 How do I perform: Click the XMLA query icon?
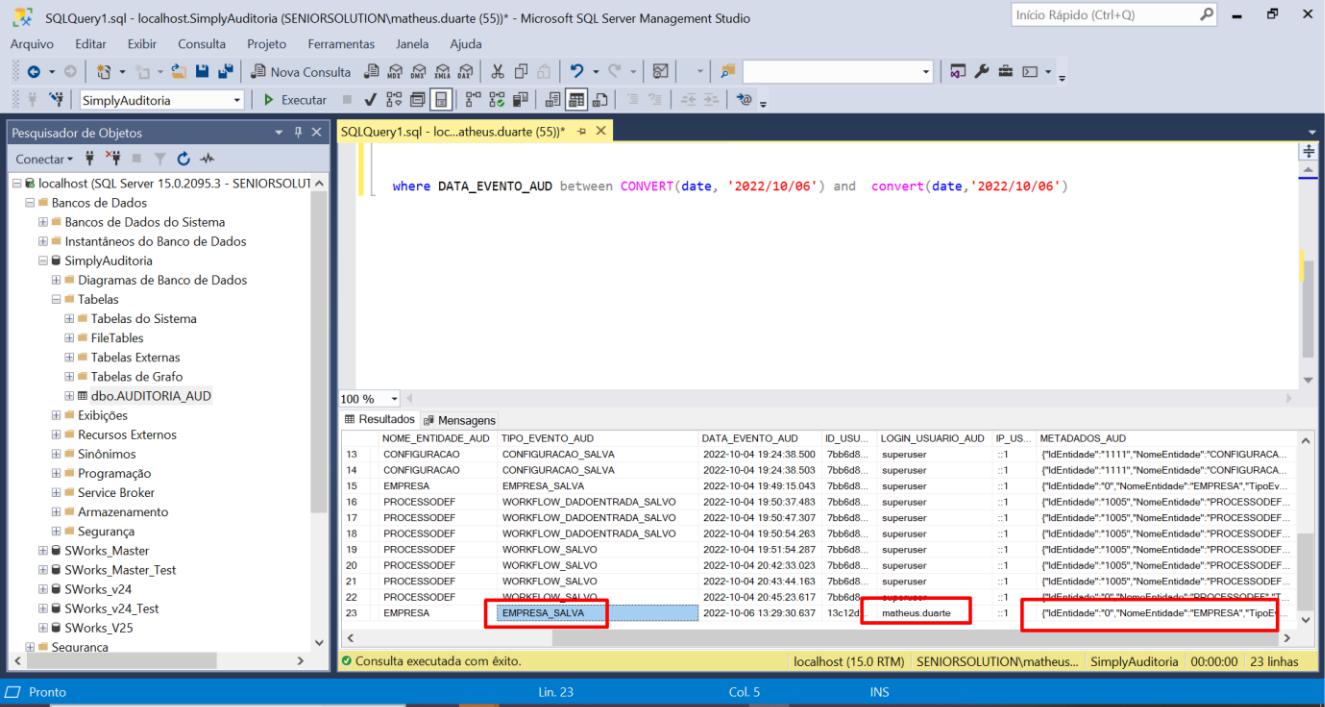click(x=442, y=71)
